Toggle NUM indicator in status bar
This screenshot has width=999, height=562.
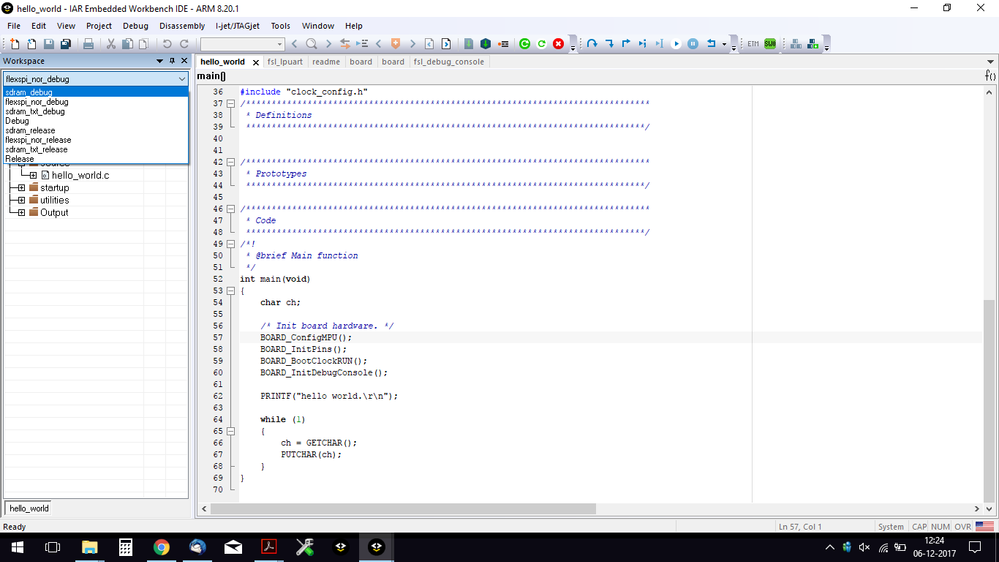(940, 527)
